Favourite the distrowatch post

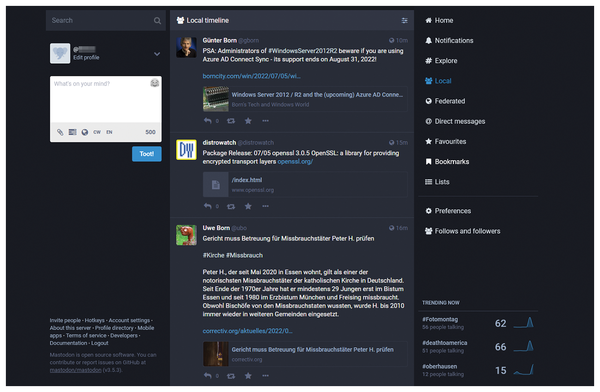pos(248,206)
